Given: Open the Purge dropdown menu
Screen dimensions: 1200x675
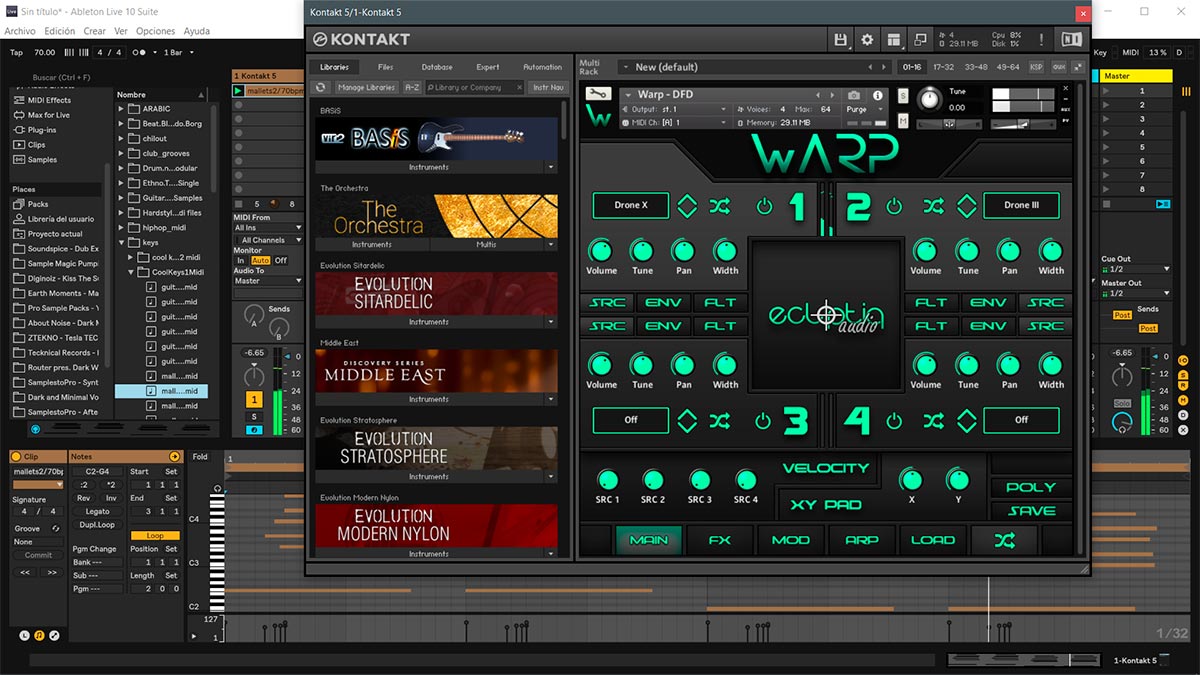Looking at the screenshot, I should [x=866, y=109].
